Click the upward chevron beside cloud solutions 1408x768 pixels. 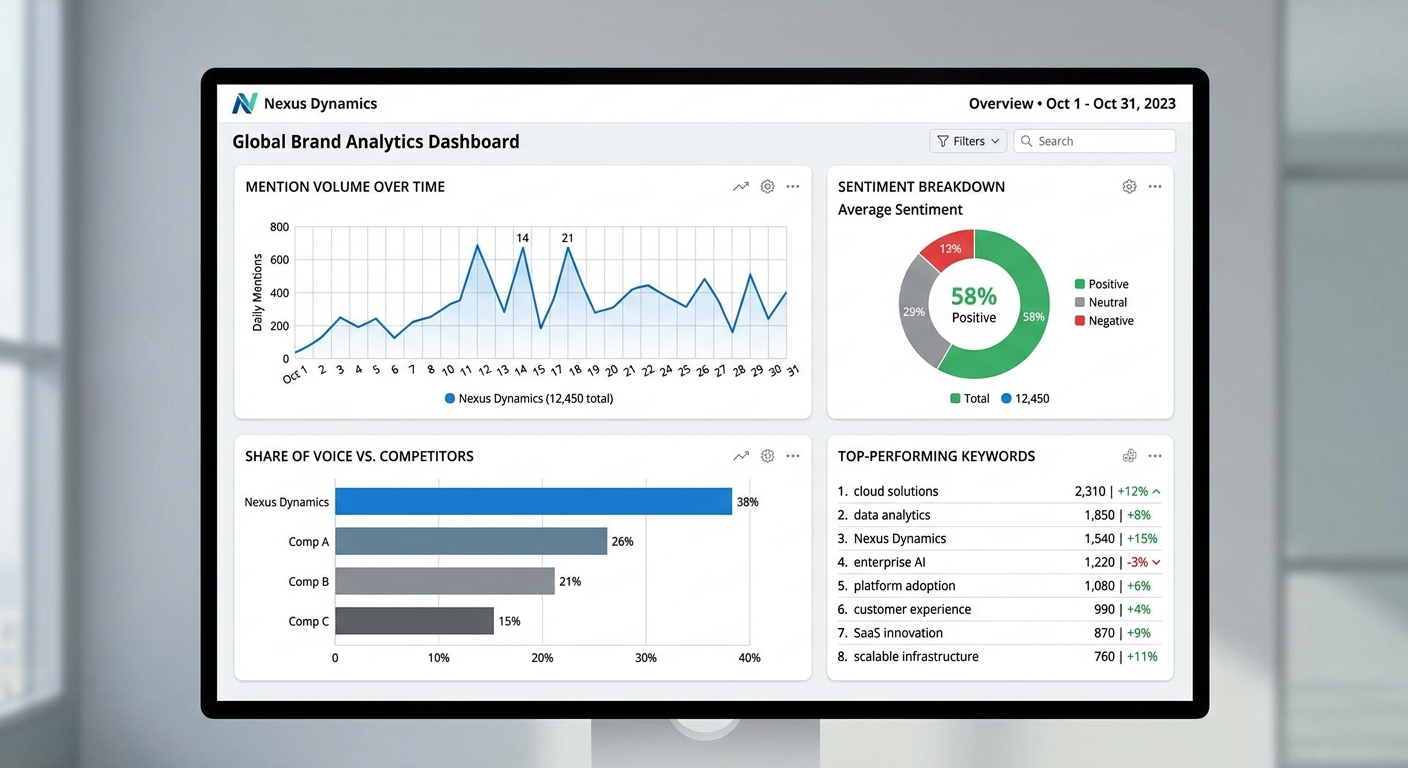[1157, 491]
